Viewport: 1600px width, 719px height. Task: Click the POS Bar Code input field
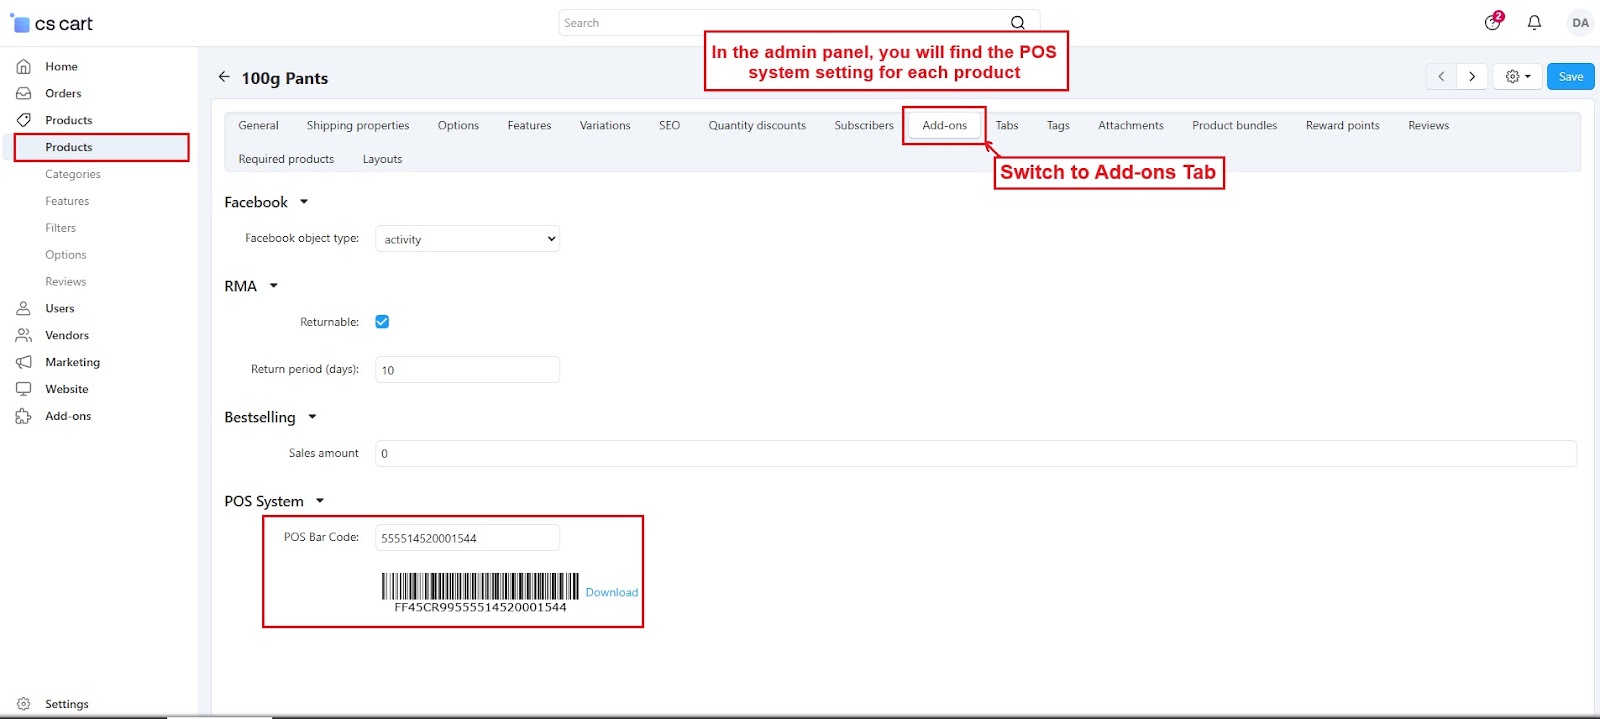tap(467, 538)
